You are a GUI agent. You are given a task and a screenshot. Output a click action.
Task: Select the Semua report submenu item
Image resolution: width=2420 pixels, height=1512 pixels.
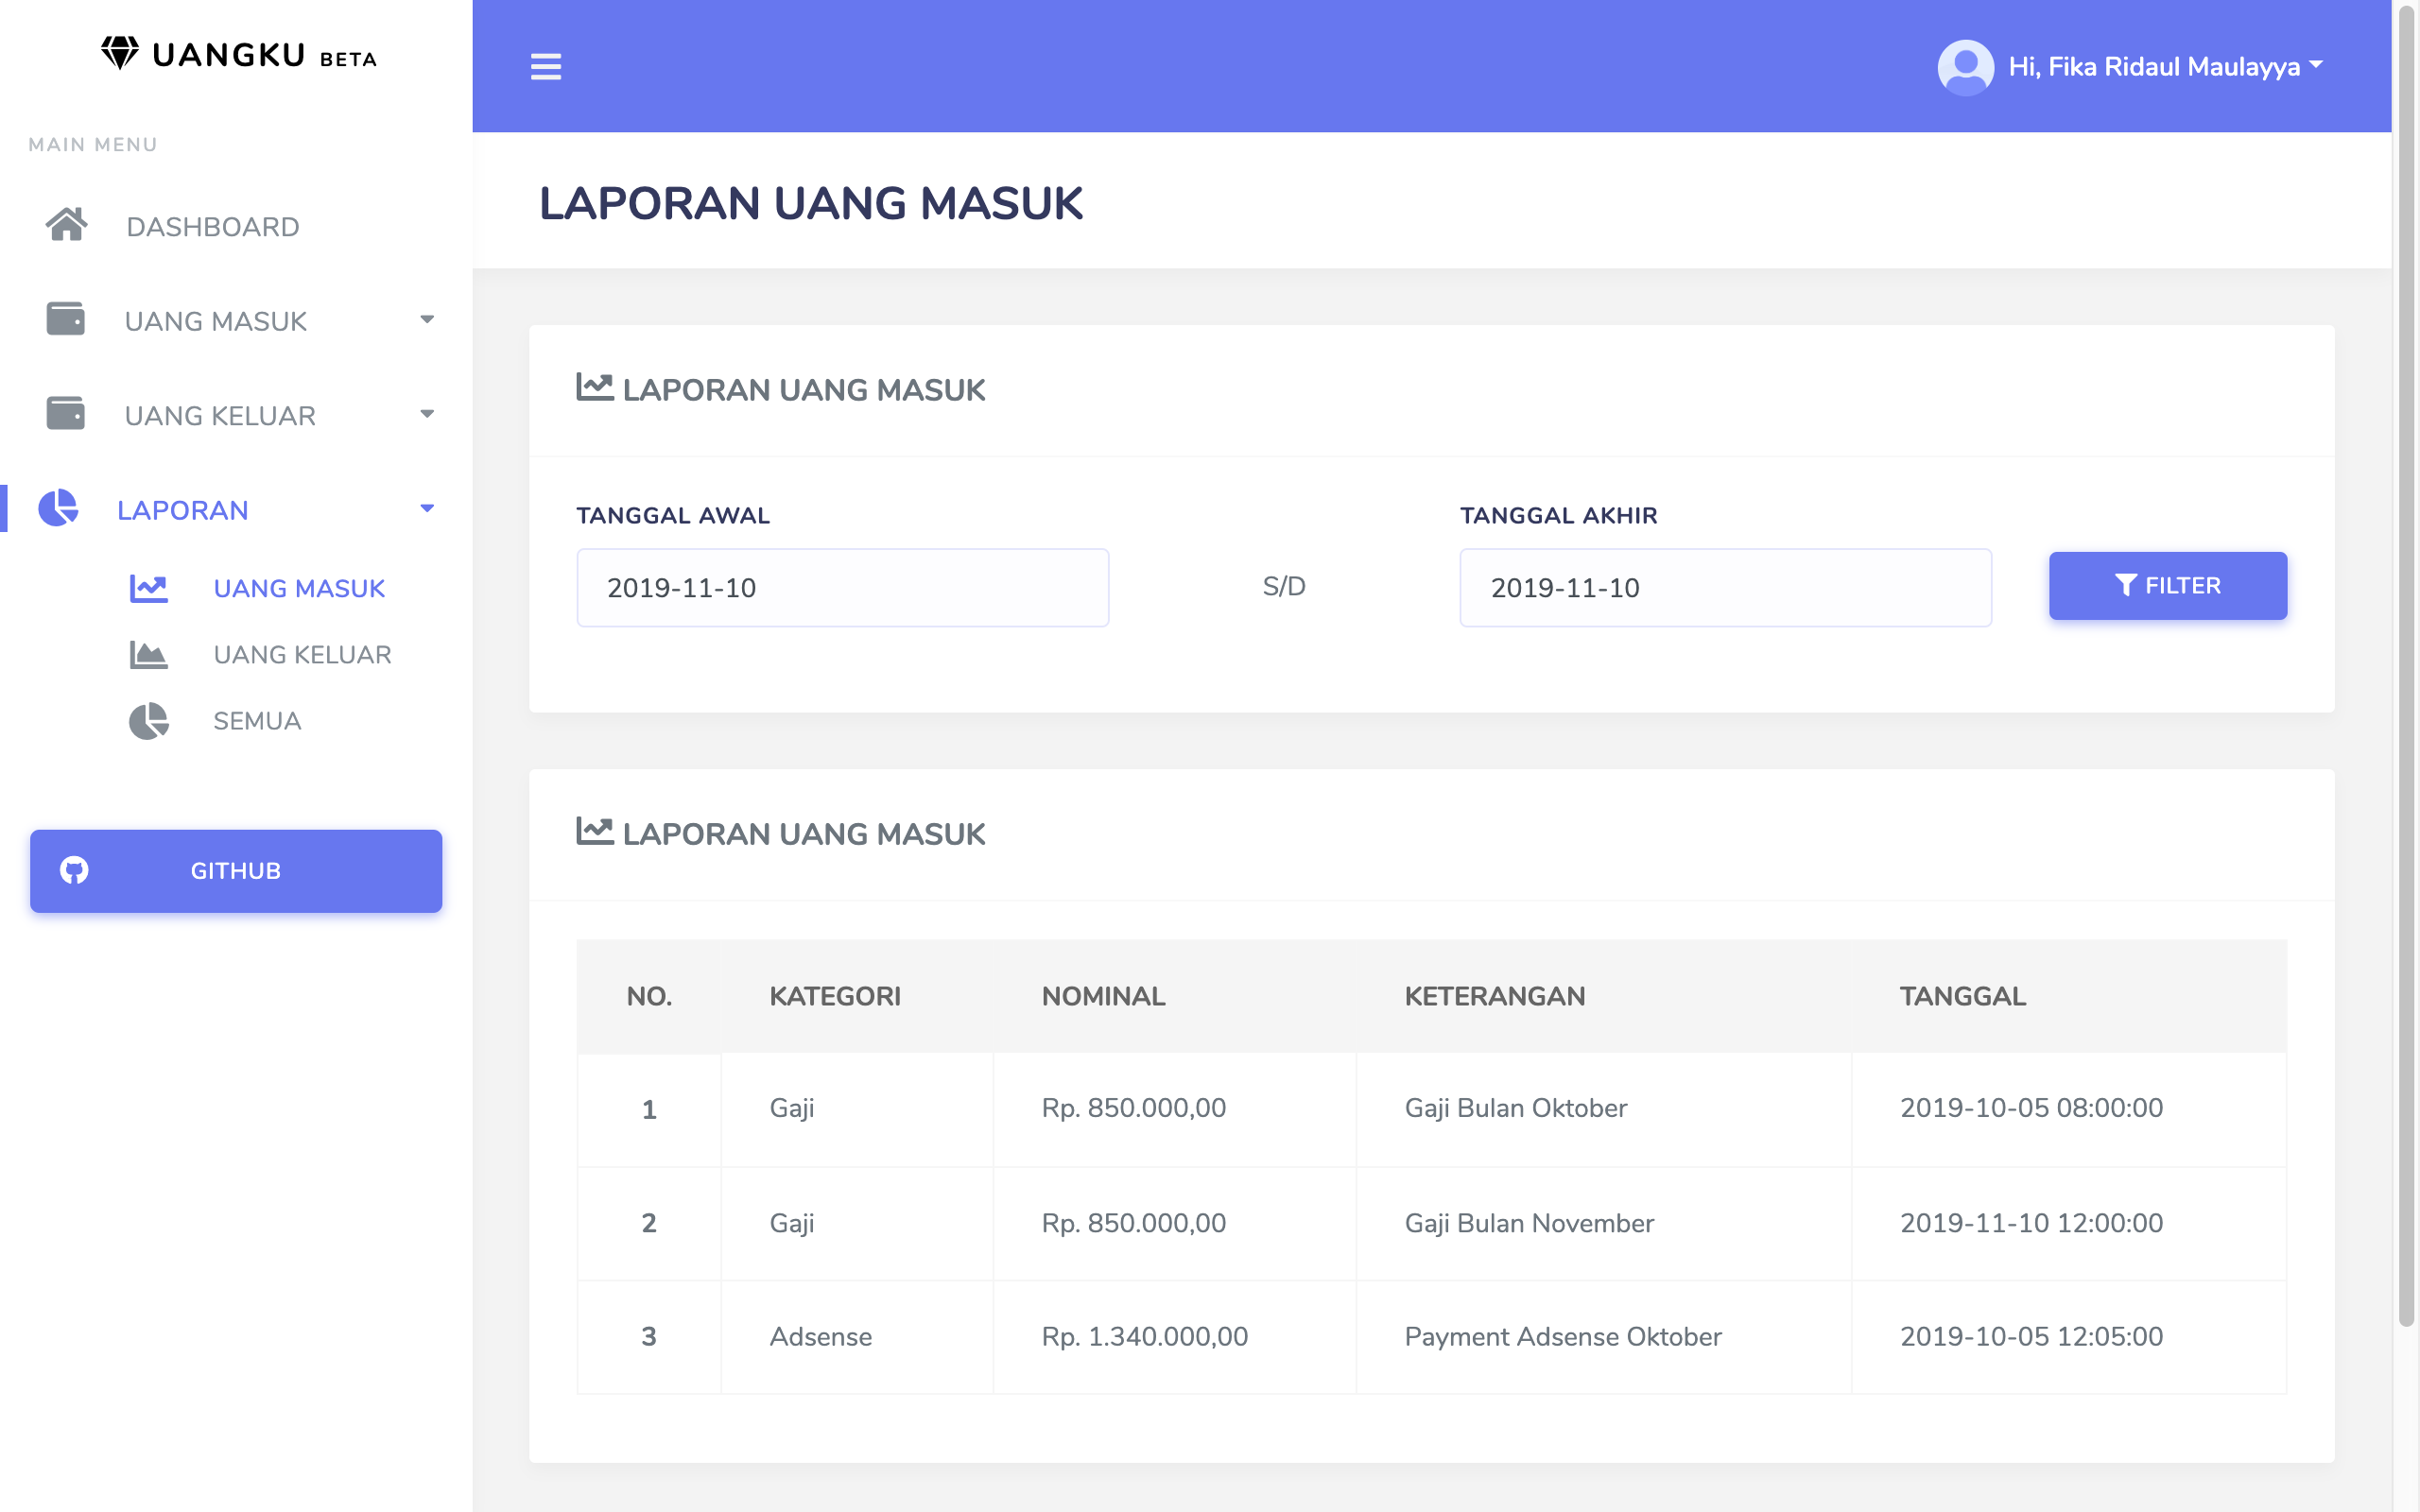click(257, 721)
